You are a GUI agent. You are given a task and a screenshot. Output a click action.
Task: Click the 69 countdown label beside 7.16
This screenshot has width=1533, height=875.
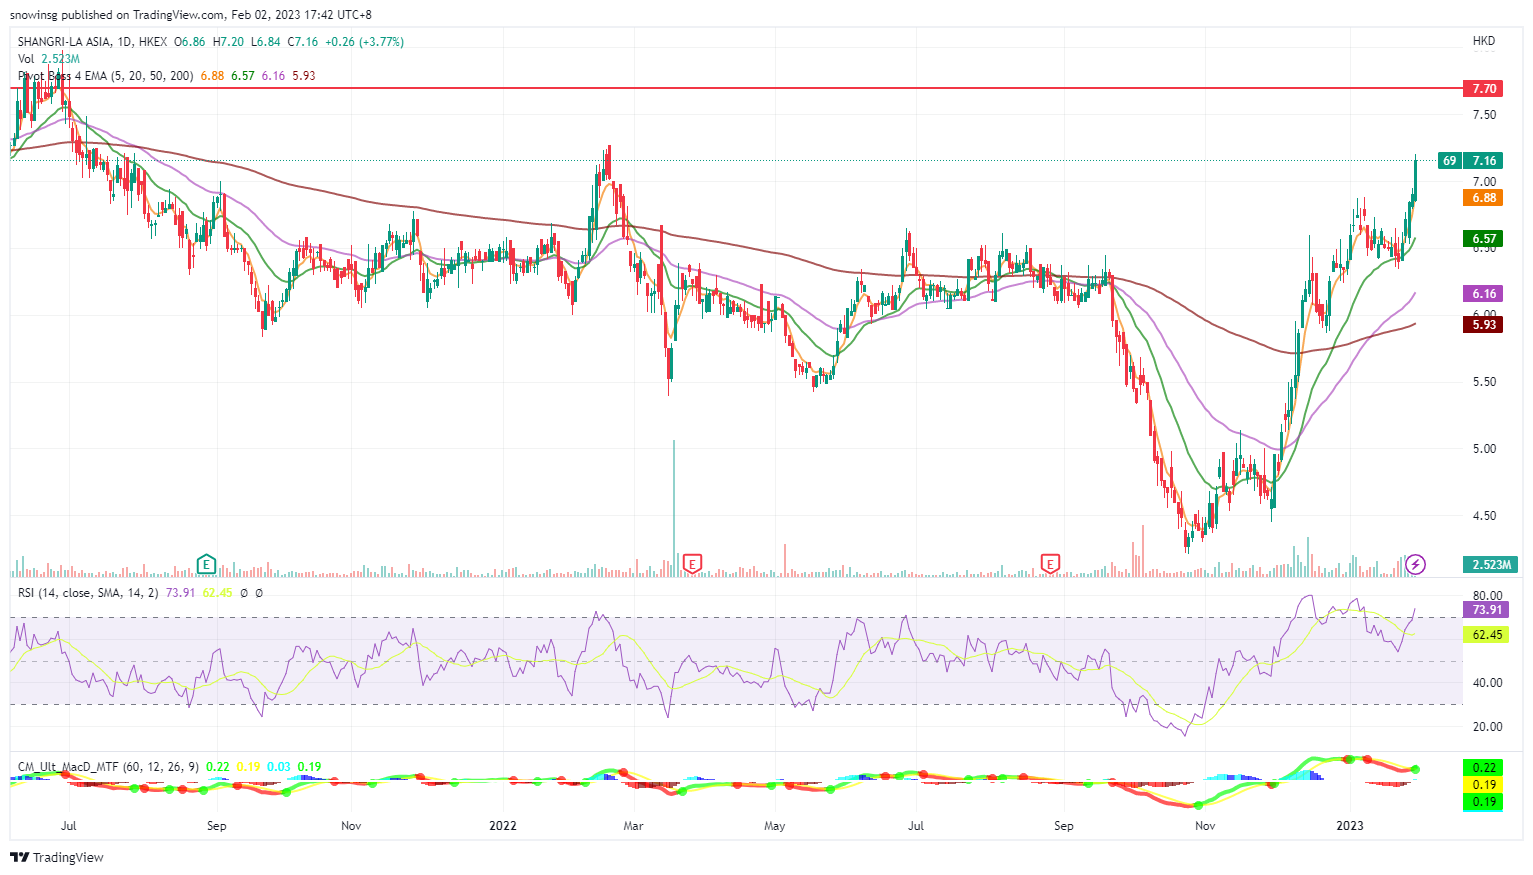pyautogui.click(x=1449, y=160)
